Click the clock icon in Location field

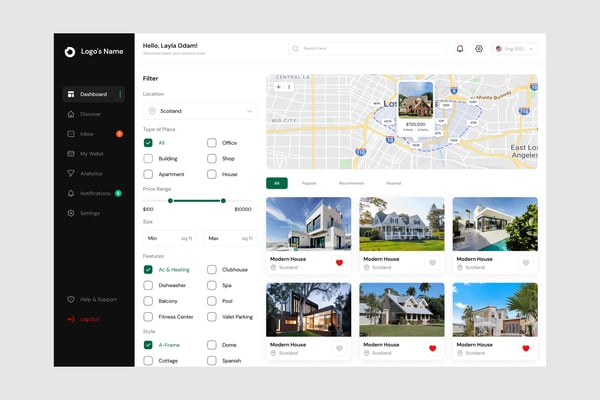[152, 111]
